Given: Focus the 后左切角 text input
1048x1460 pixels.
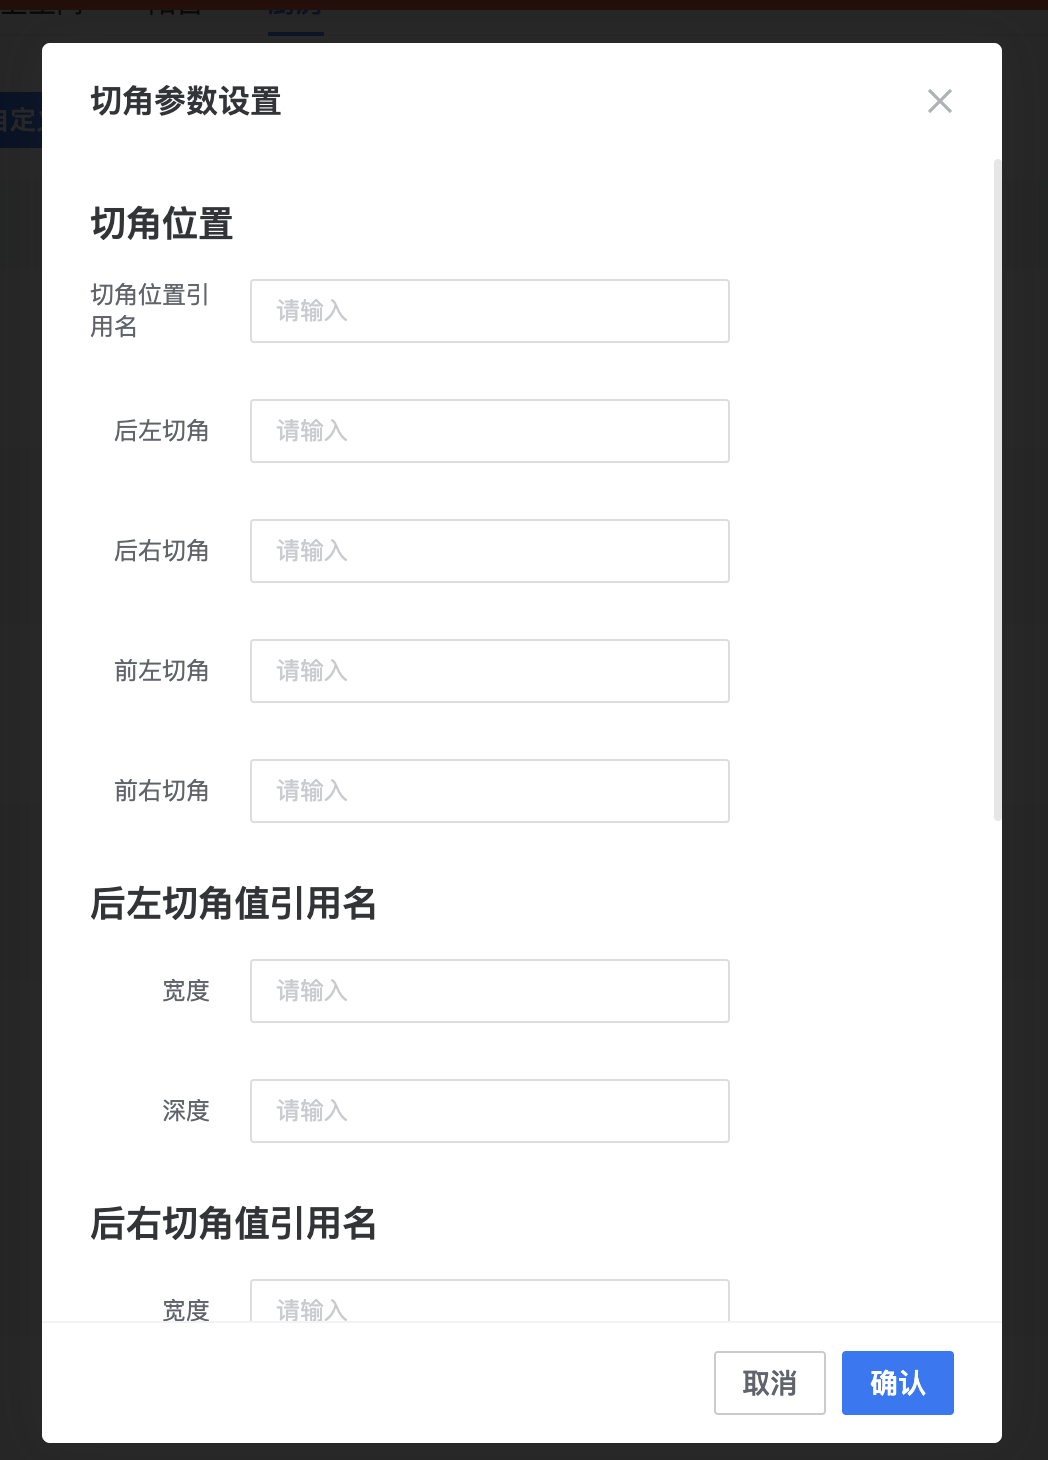Looking at the screenshot, I should click(x=489, y=431).
